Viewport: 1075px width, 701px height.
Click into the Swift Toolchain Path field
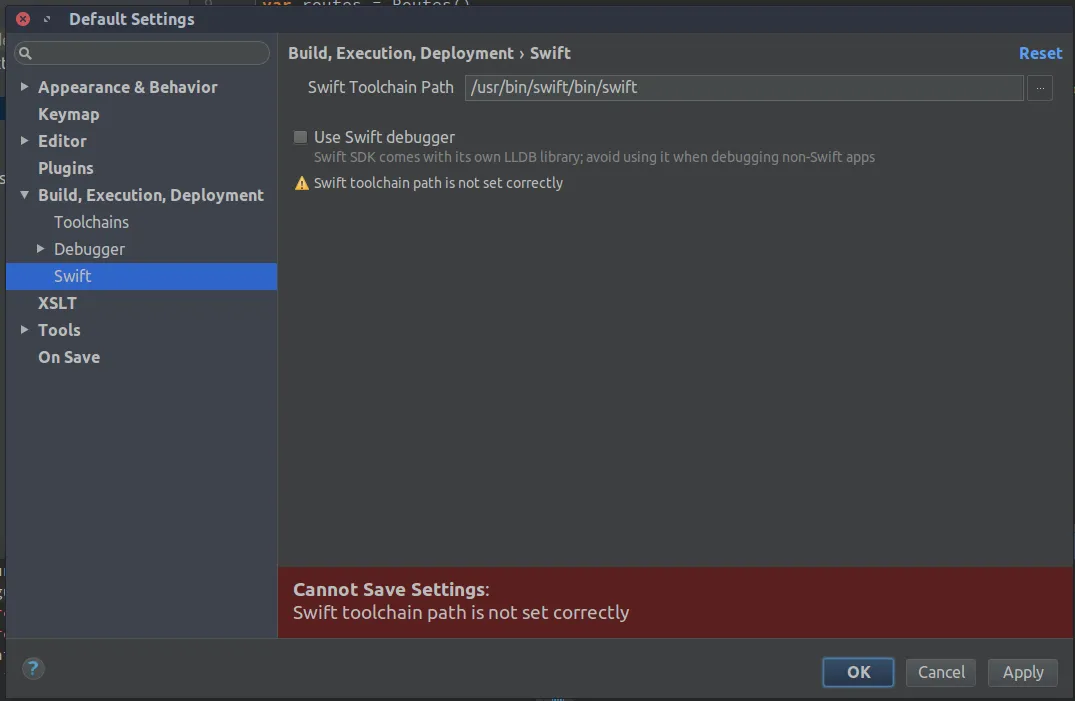pos(744,88)
